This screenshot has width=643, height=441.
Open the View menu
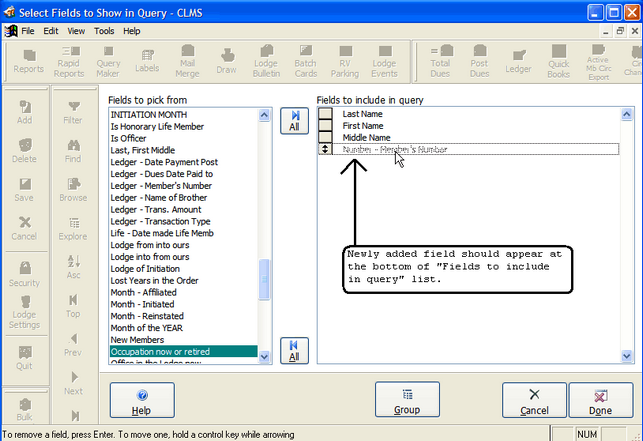click(77, 31)
